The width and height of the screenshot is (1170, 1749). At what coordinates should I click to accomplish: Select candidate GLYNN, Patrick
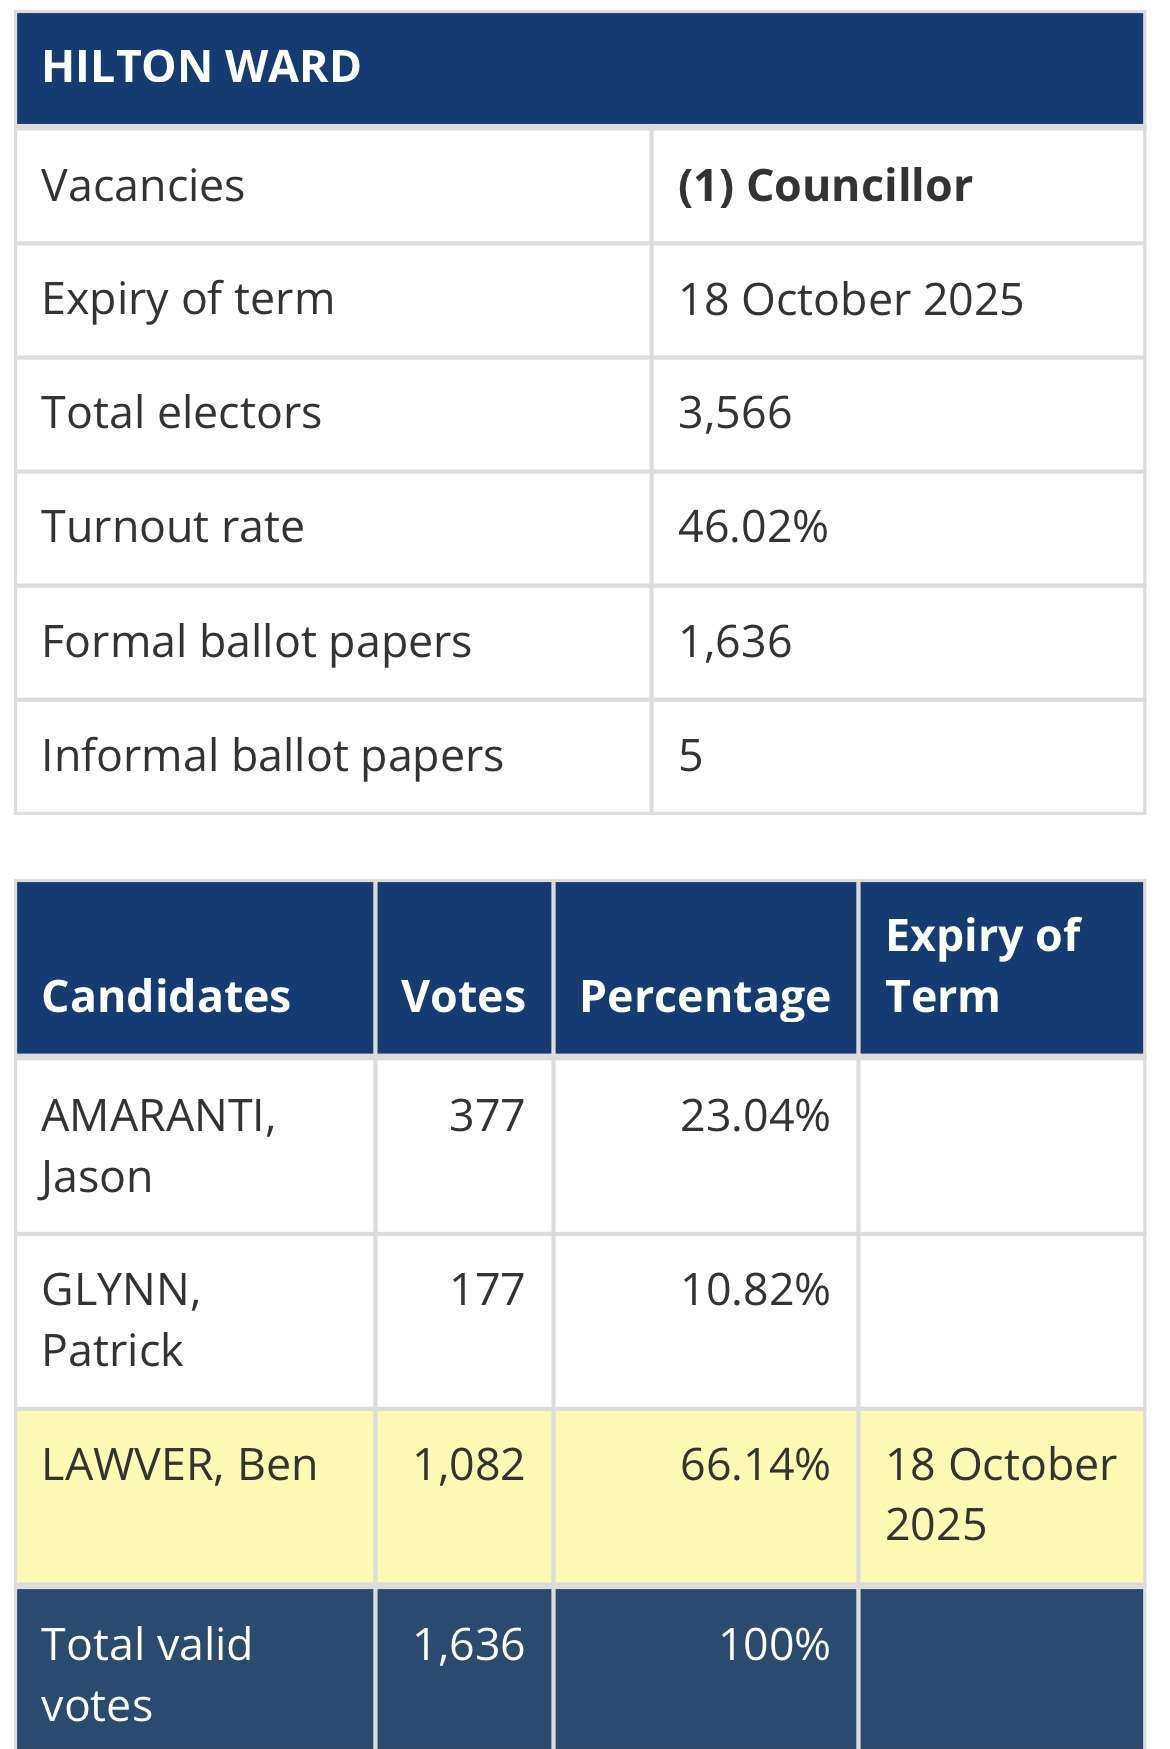click(121, 1320)
